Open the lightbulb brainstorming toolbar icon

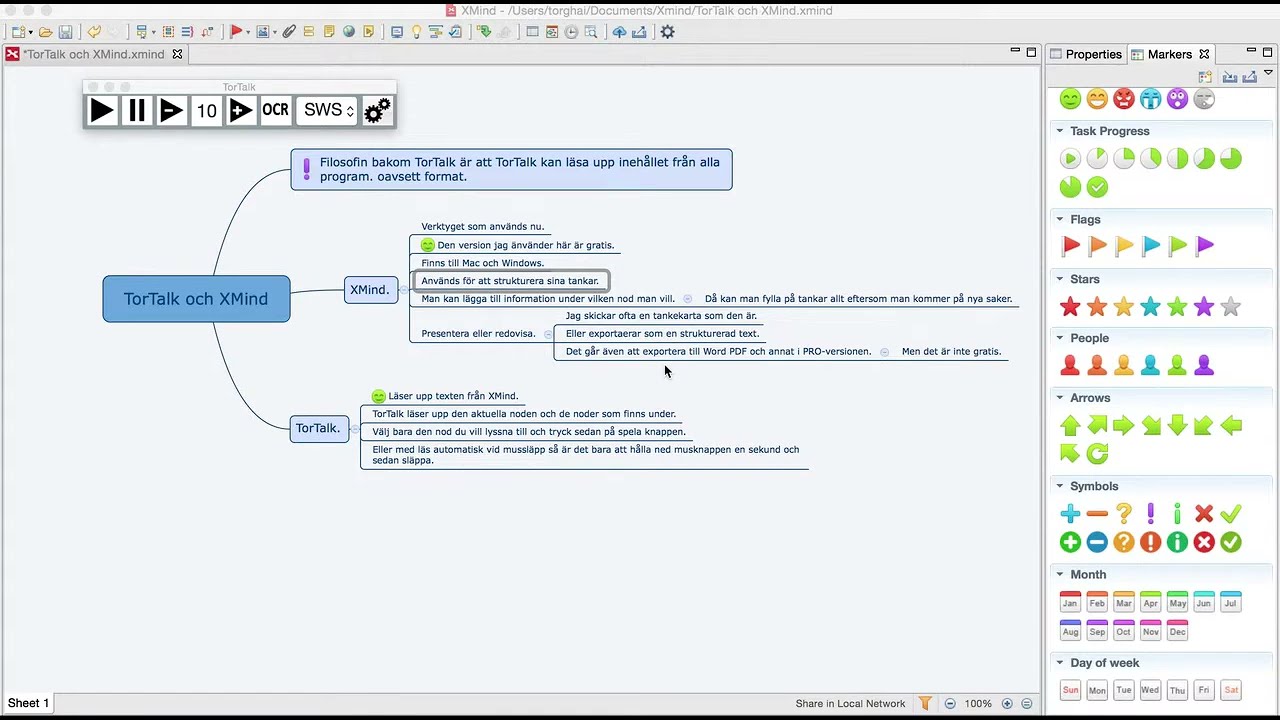pos(417,32)
